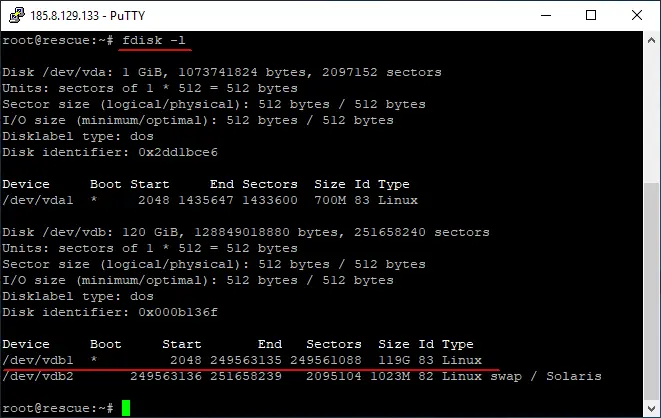
Task: Click the green terminal cursor block
Action: pyautogui.click(x=126, y=408)
